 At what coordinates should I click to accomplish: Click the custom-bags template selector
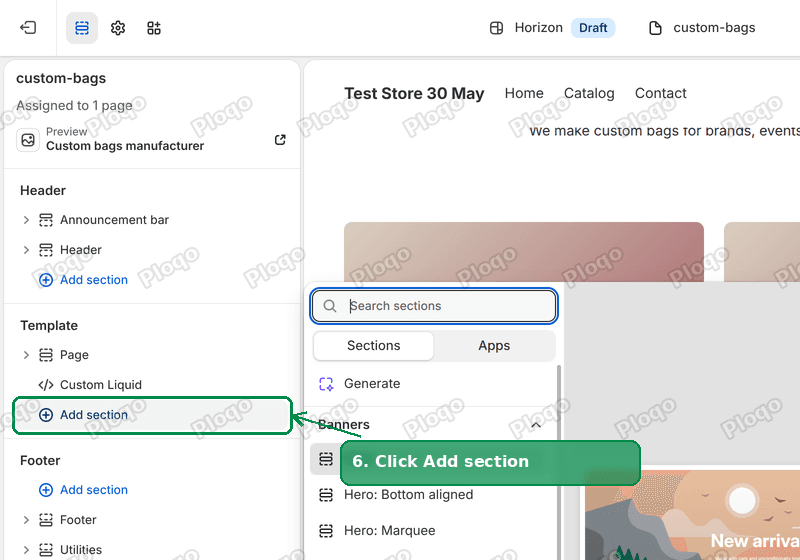[714, 28]
